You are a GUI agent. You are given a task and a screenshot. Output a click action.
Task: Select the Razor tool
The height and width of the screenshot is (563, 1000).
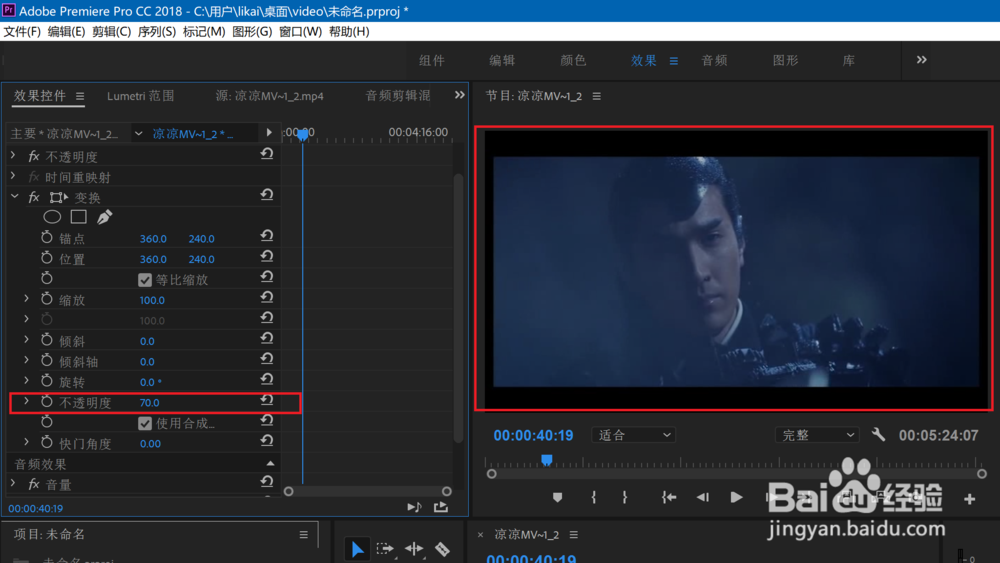click(442, 549)
